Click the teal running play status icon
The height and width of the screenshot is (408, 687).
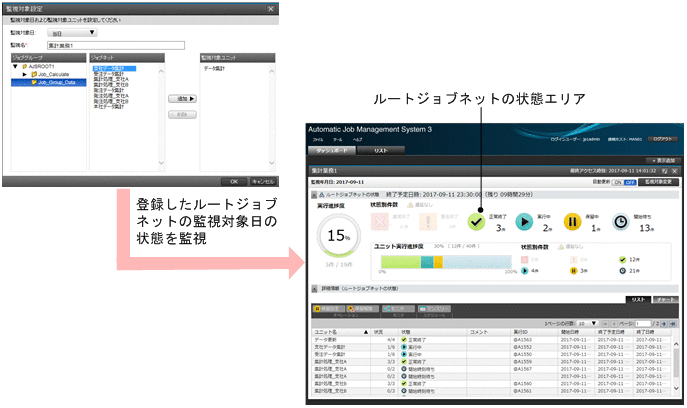(x=524, y=222)
